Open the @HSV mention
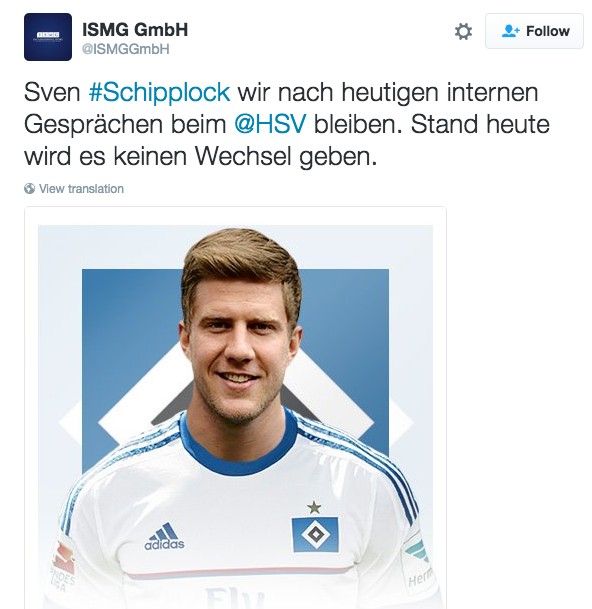Image resolution: width=592 pixels, height=609 pixels. 270,124
